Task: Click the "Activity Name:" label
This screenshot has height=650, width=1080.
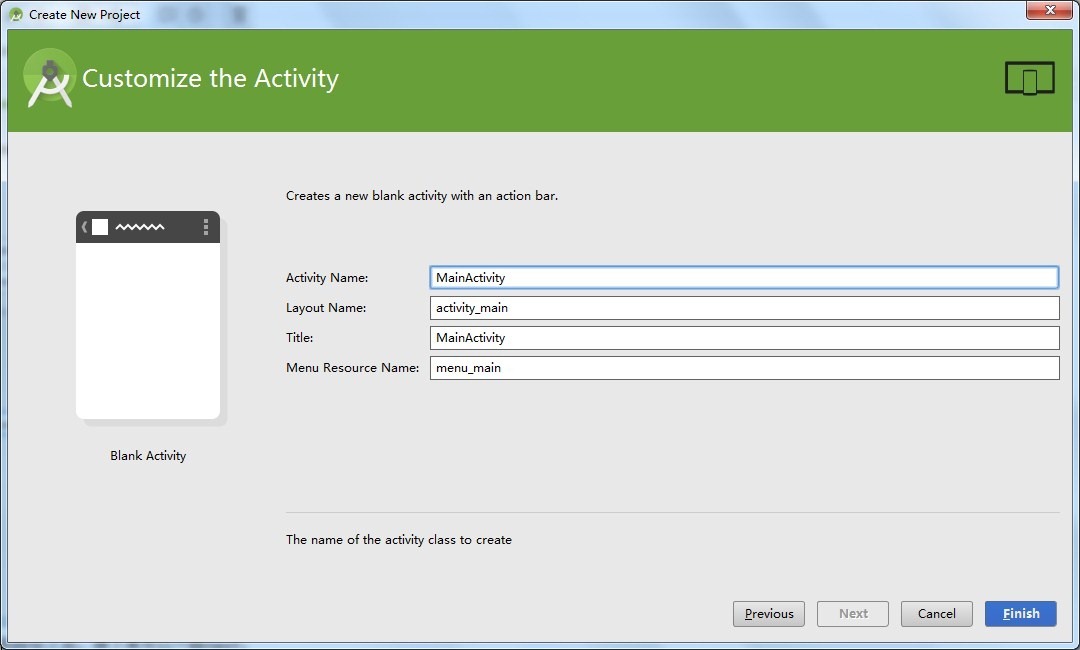Action: [x=327, y=278]
